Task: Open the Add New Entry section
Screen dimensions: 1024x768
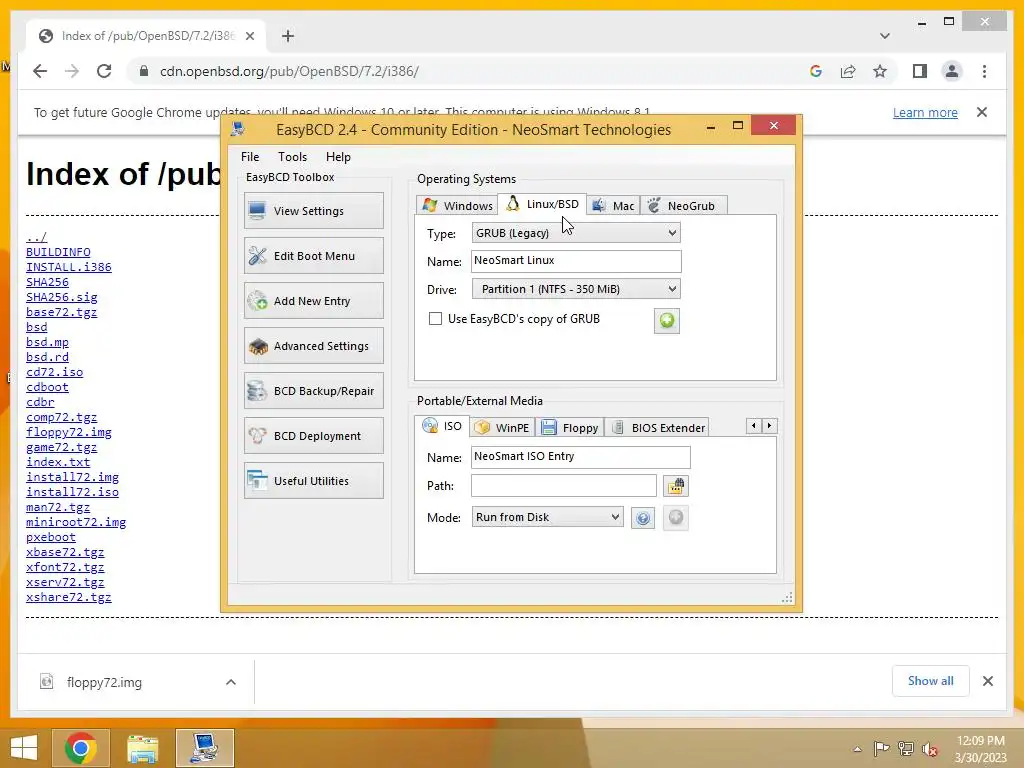Action: [x=313, y=300]
